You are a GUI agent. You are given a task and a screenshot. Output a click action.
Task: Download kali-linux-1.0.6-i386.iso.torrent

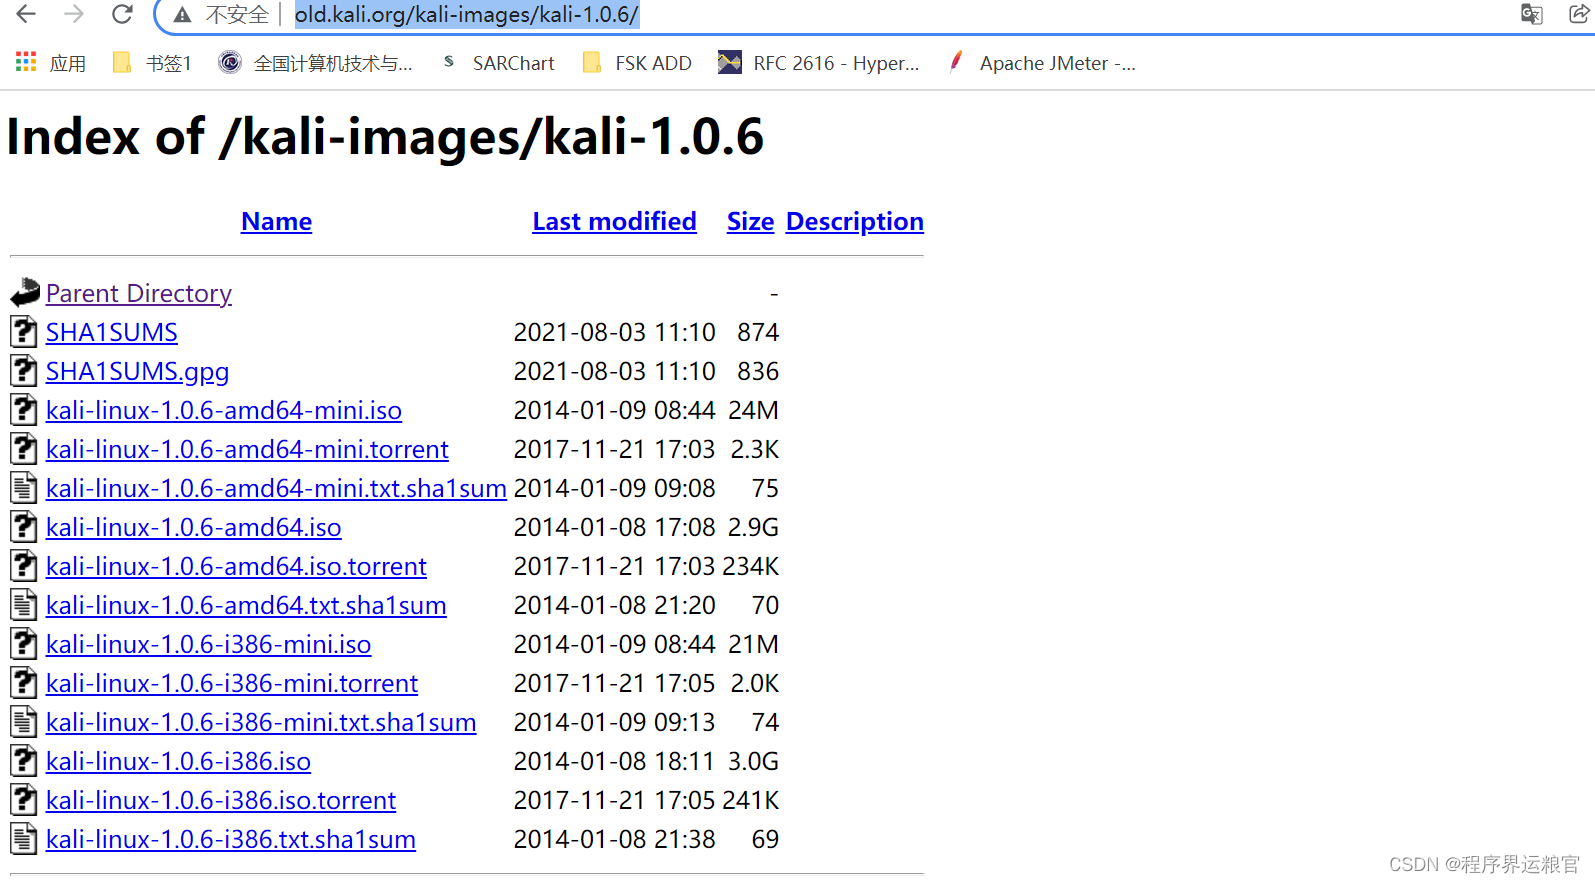pos(221,800)
